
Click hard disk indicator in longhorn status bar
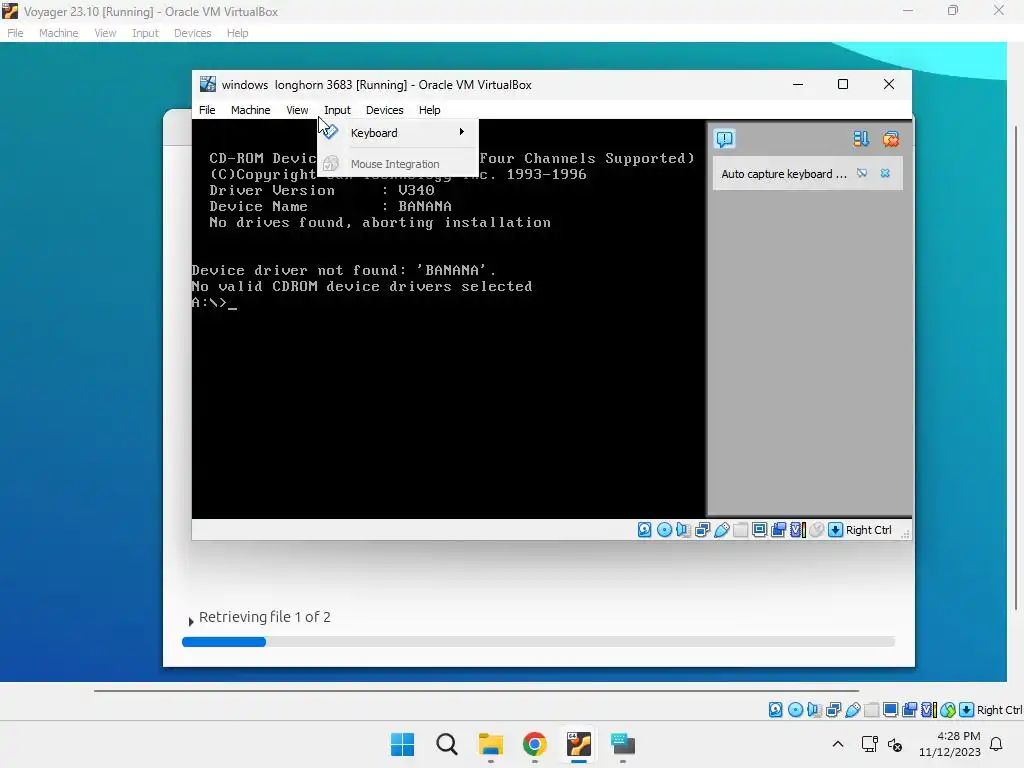(645, 530)
